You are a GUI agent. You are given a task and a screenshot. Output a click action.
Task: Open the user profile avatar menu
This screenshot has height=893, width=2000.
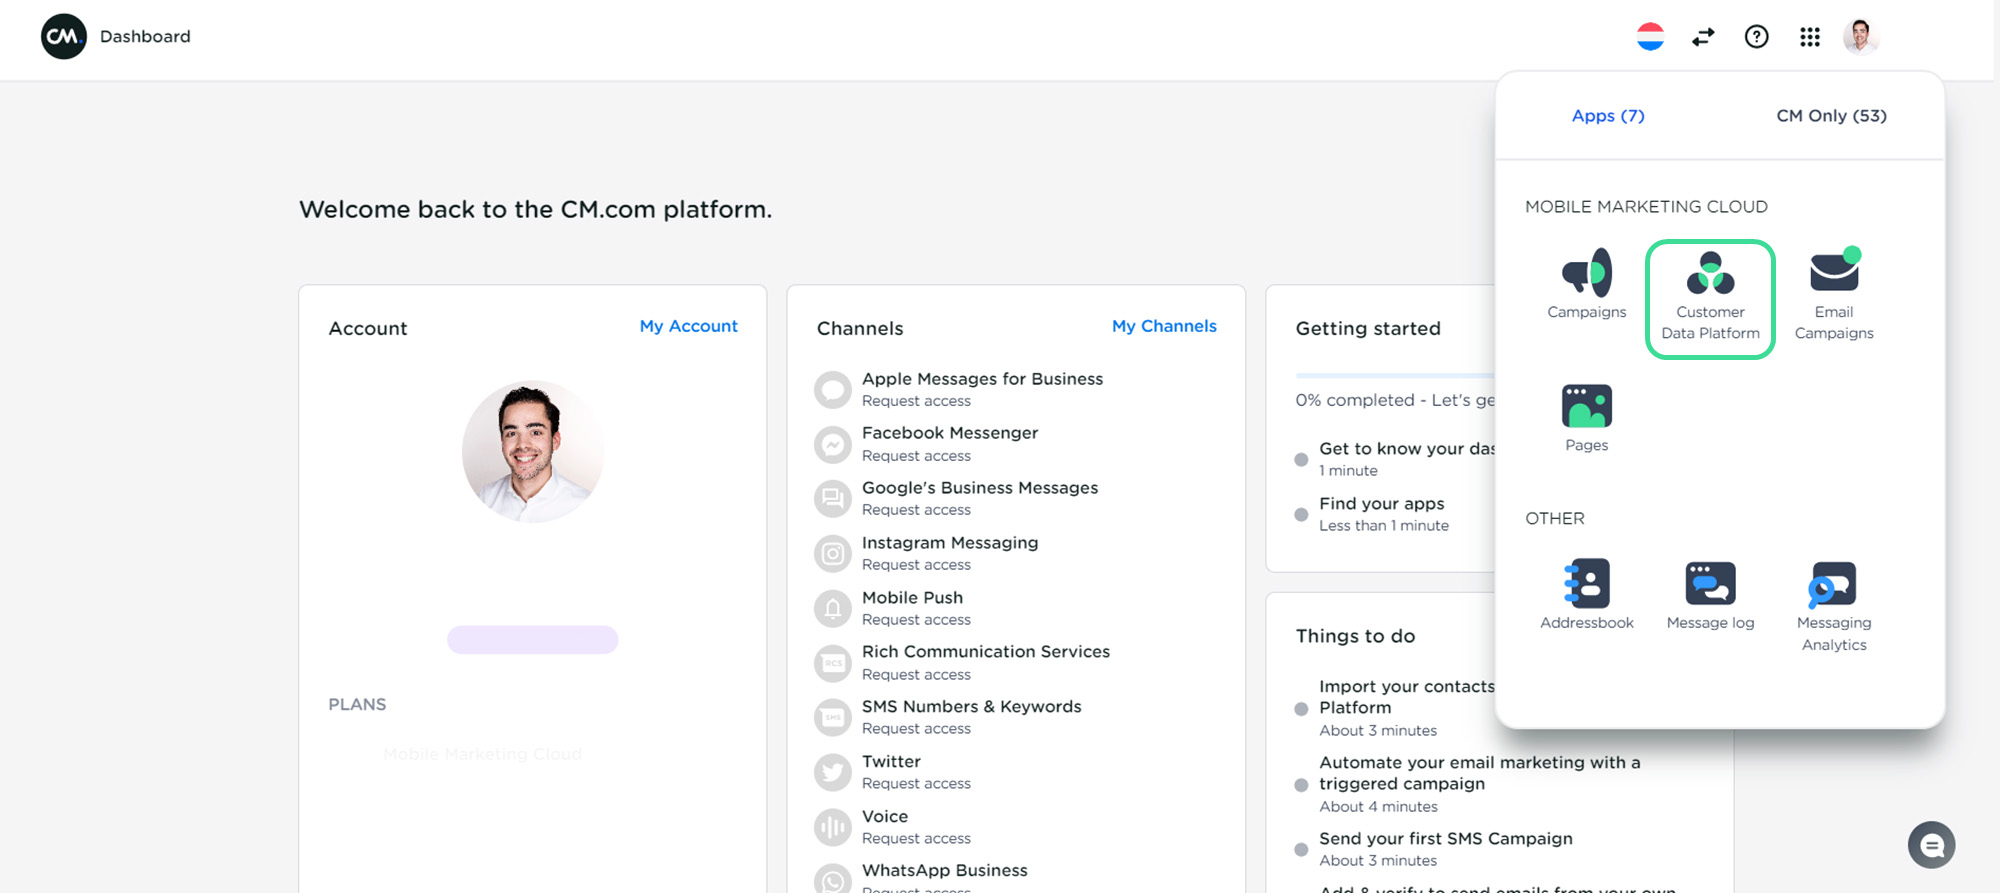pyautogui.click(x=1860, y=37)
